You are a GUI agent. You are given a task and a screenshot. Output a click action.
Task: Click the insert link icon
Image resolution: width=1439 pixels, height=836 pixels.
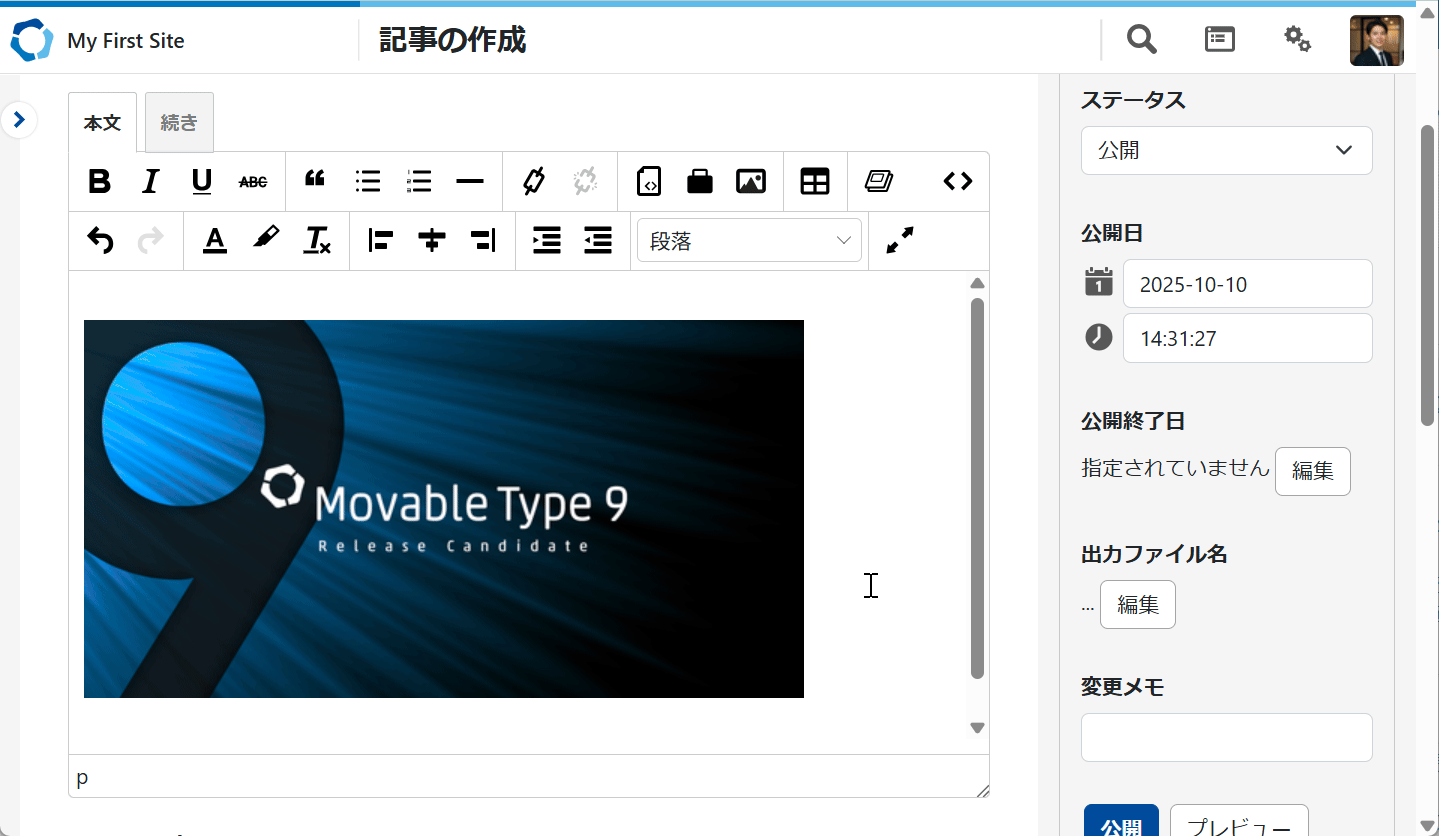coord(534,181)
